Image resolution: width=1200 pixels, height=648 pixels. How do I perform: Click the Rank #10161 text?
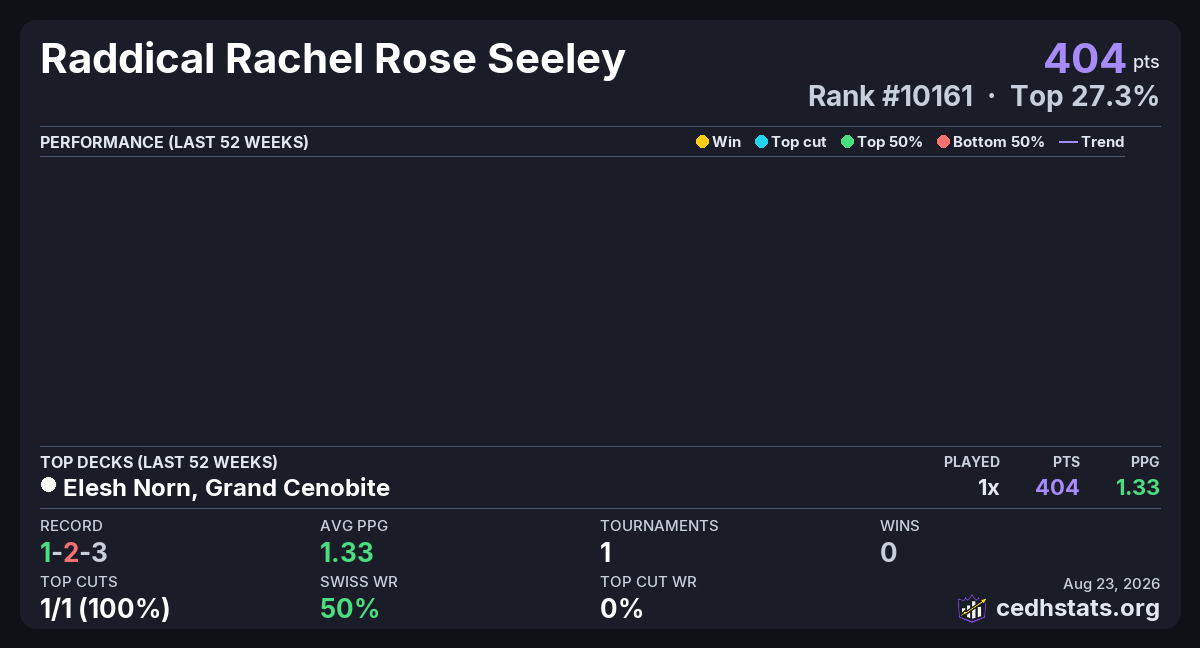coord(890,96)
